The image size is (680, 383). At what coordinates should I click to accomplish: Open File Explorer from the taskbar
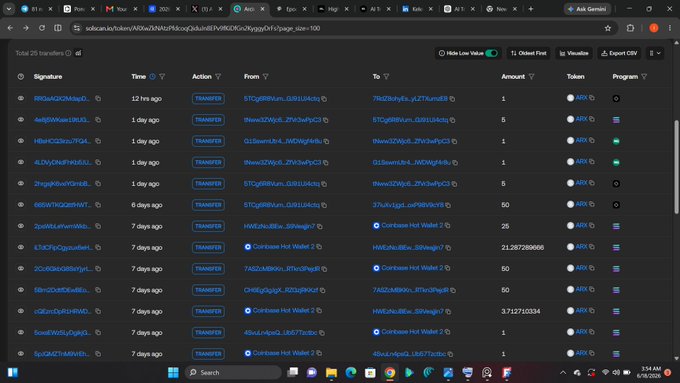coord(331,373)
